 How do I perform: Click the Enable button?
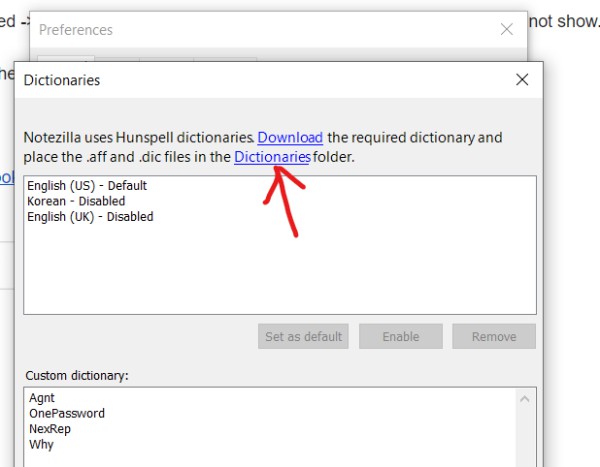tap(401, 336)
